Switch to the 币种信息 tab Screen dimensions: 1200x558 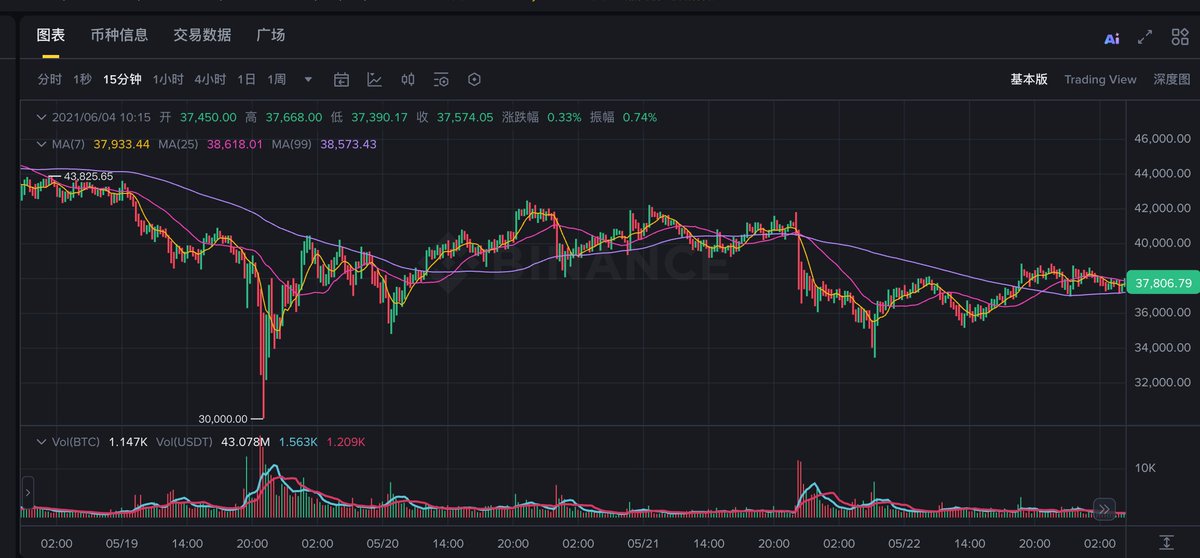[x=119, y=35]
